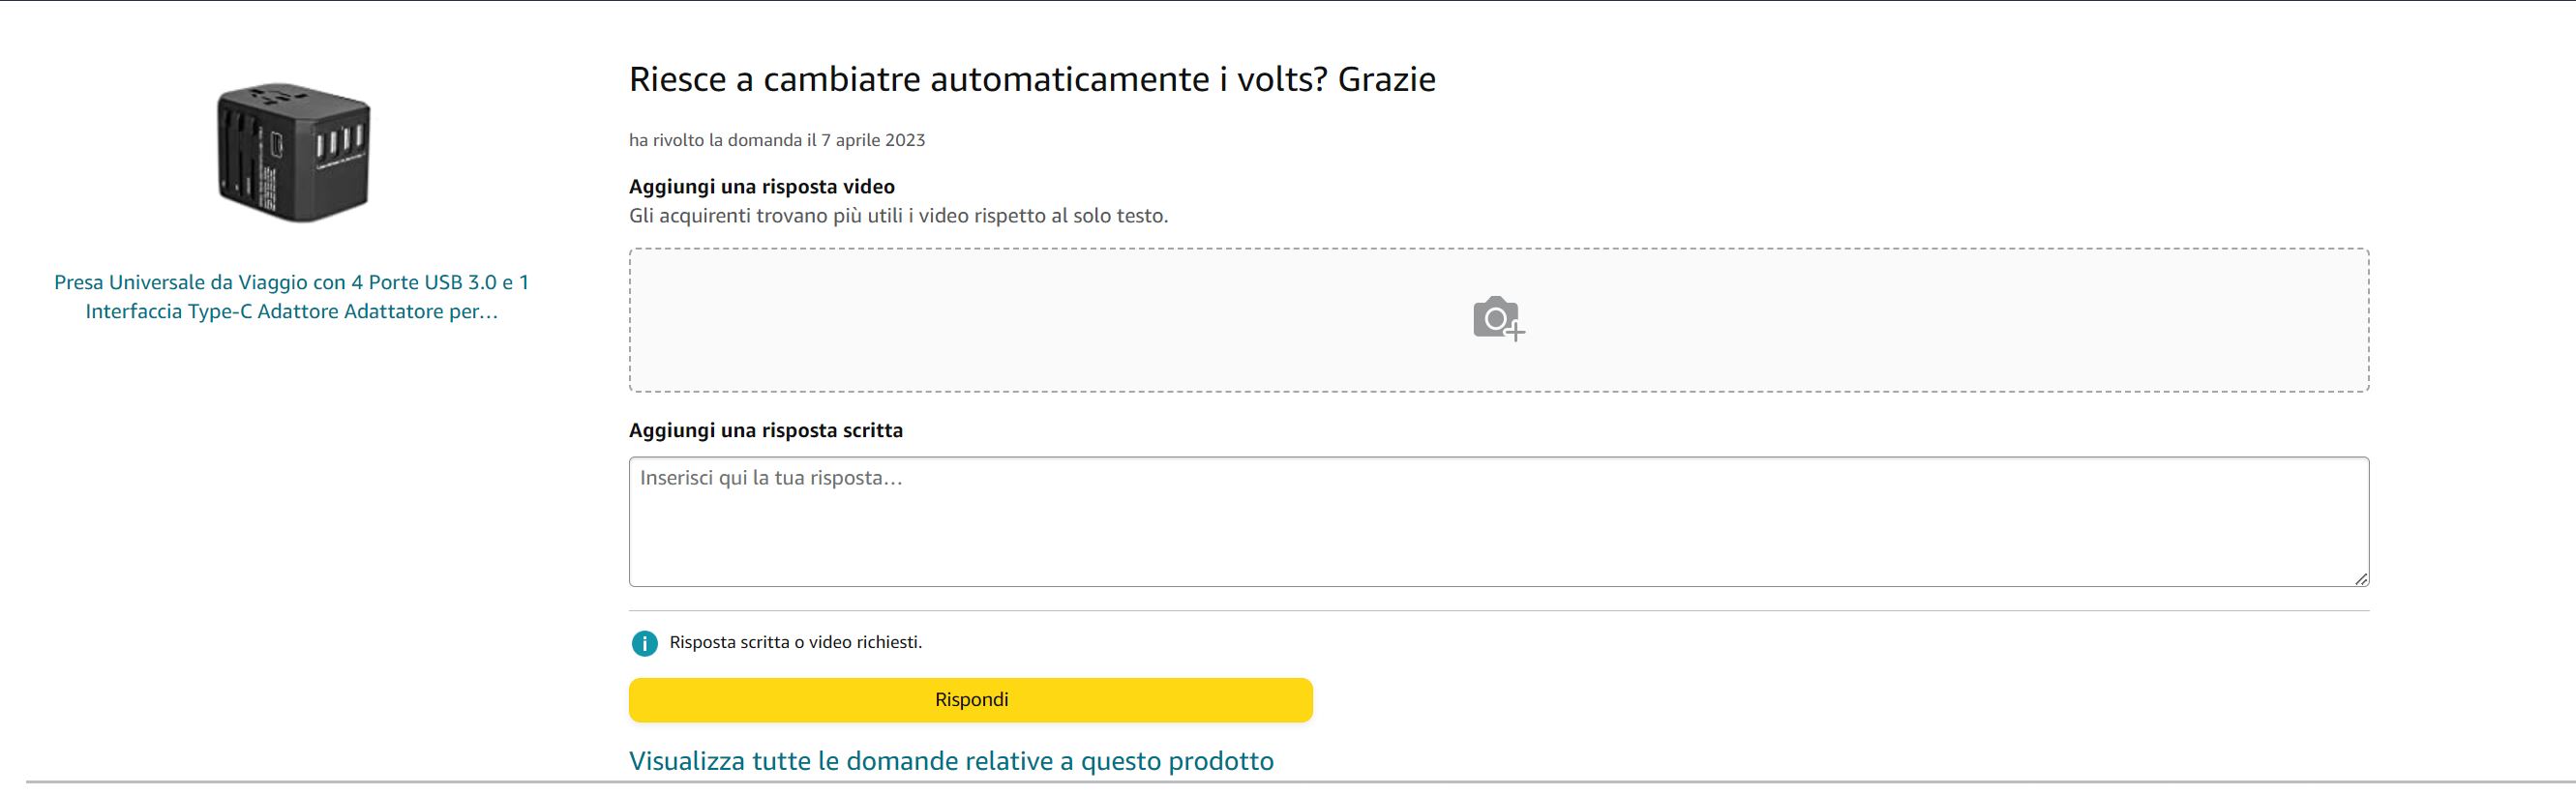Click the Interfaccia Type-C Adattore title line
This screenshot has width=2576, height=795.
[x=292, y=312]
